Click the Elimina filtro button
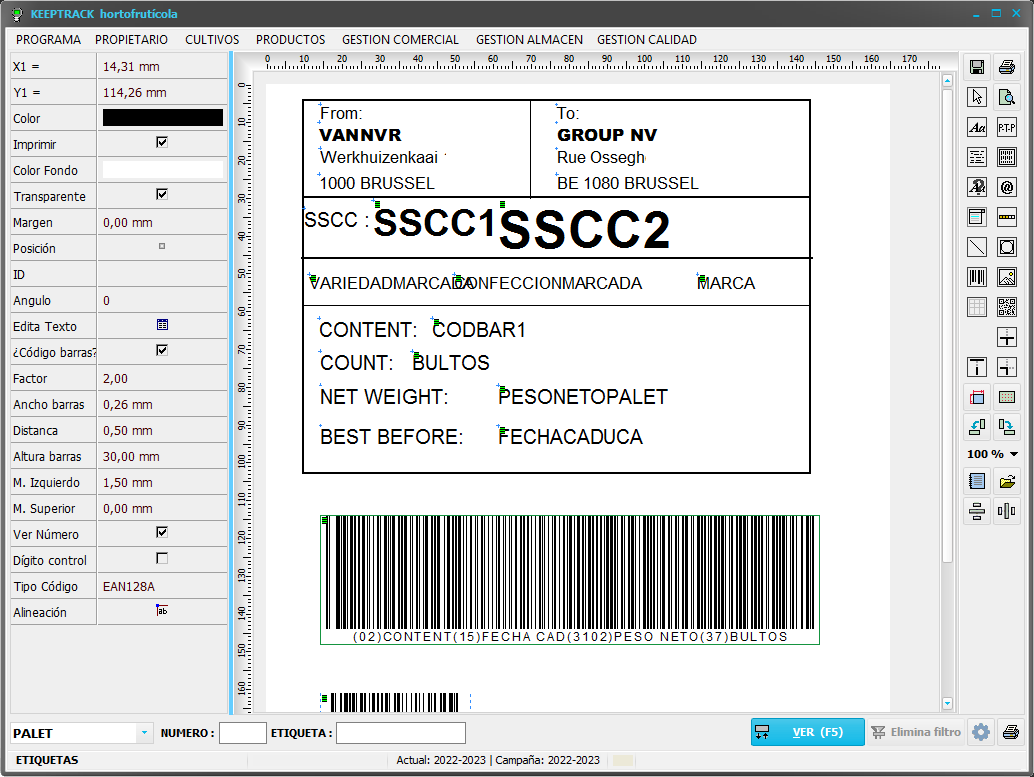The height and width of the screenshot is (777, 1034). pos(915,732)
